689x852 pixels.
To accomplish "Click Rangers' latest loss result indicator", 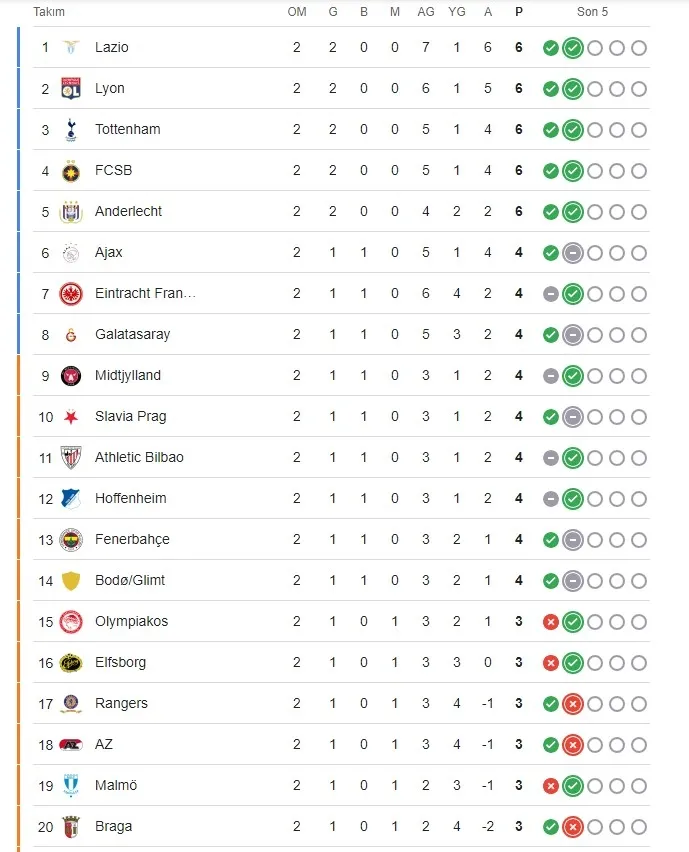I will coord(573,704).
